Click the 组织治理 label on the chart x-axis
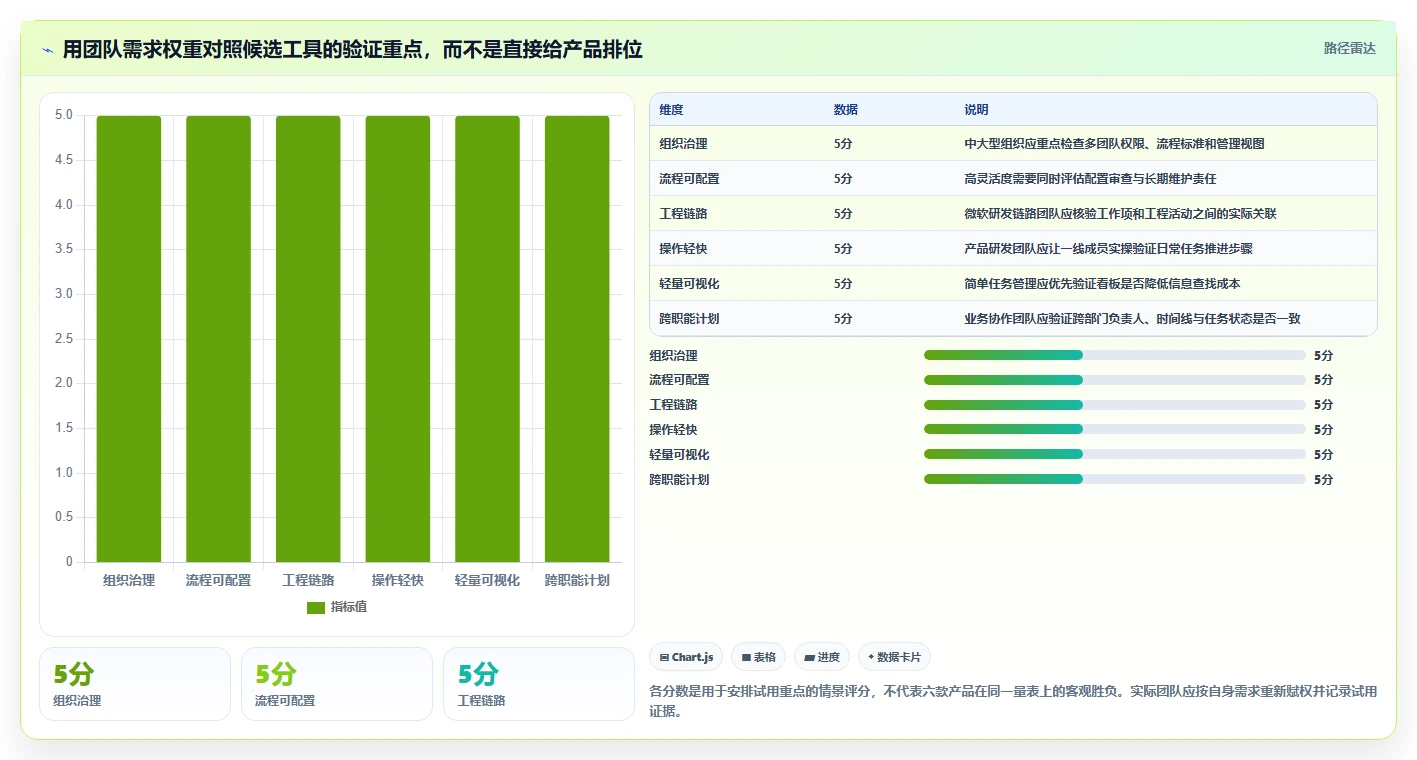Image resolution: width=1417 pixels, height=760 pixels. 129,580
